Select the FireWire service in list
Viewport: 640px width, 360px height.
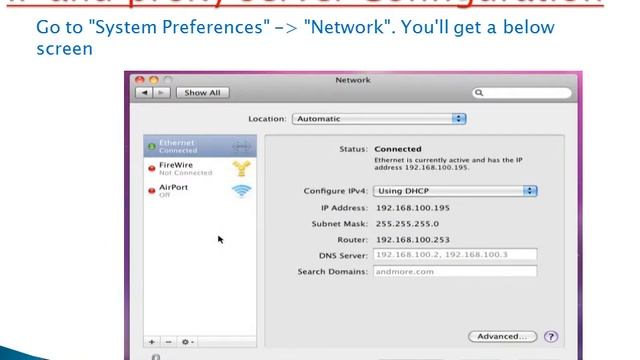pos(200,168)
